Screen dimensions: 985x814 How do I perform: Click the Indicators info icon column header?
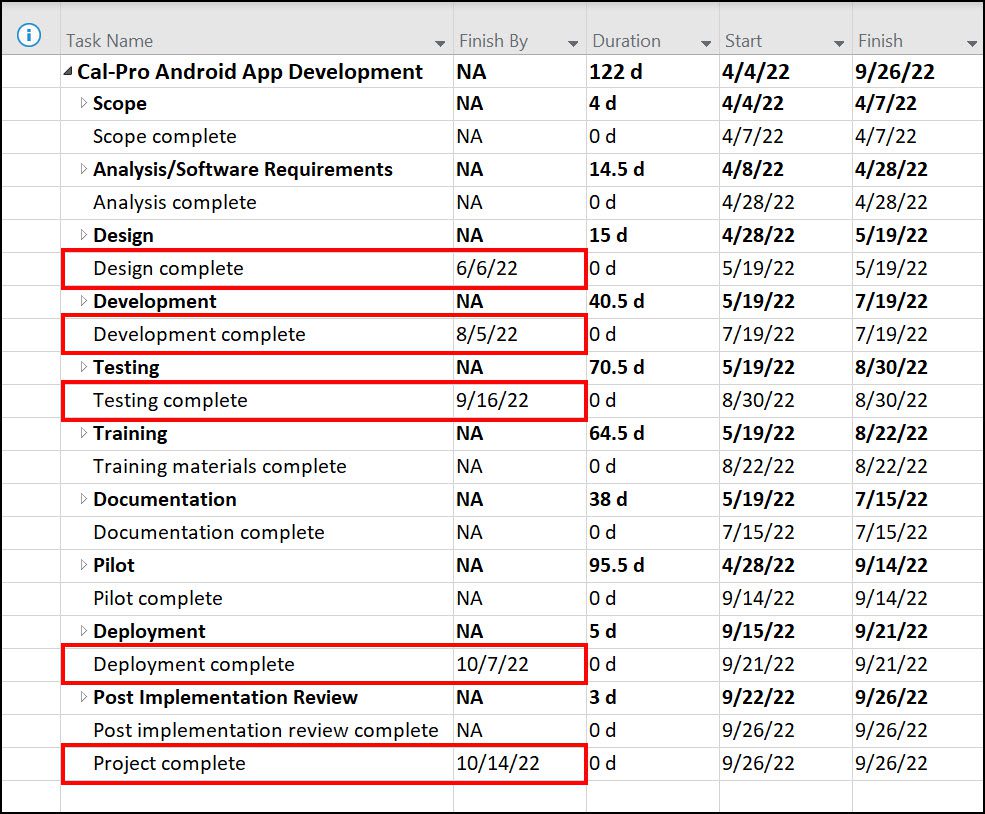(29, 35)
